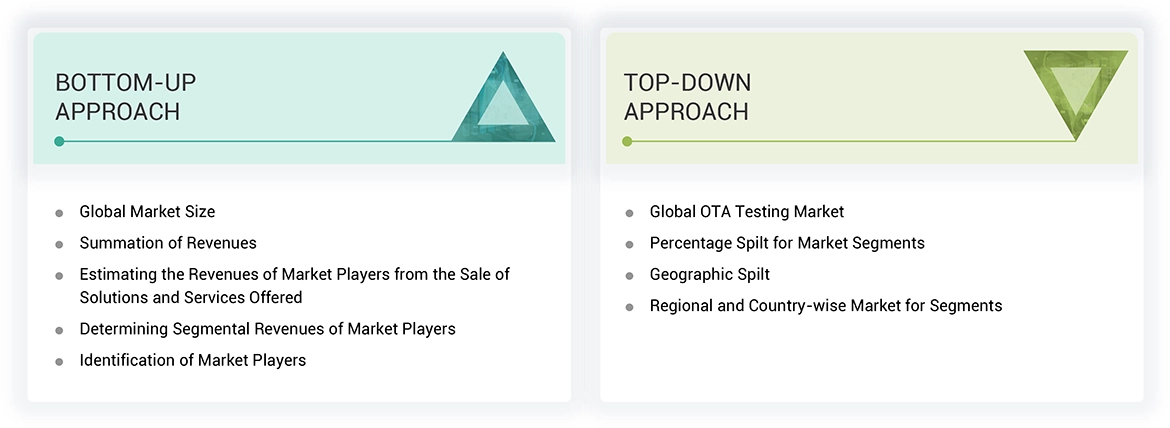1170x428 pixels.
Task: Click the green downward triangle icon
Action: tap(1075, 88)
